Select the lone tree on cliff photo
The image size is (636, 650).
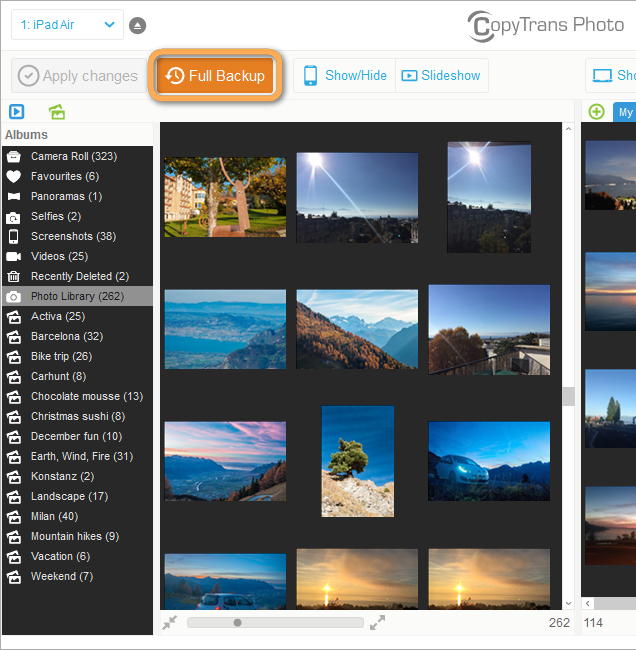[x=357, y=461]
